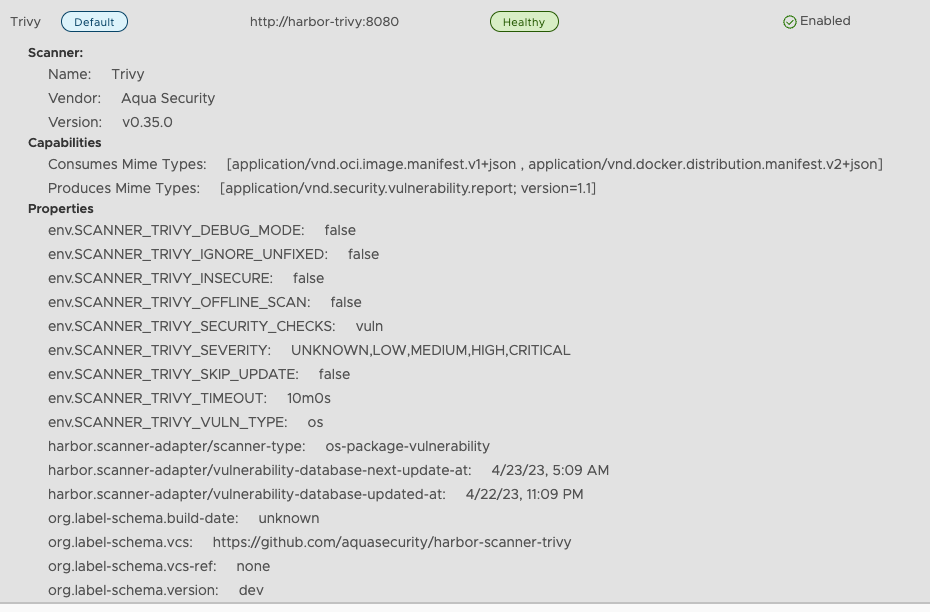Collapse the Scanner section header
The width and height of the screenshot is (930, 612).
(x=57, y=52)
